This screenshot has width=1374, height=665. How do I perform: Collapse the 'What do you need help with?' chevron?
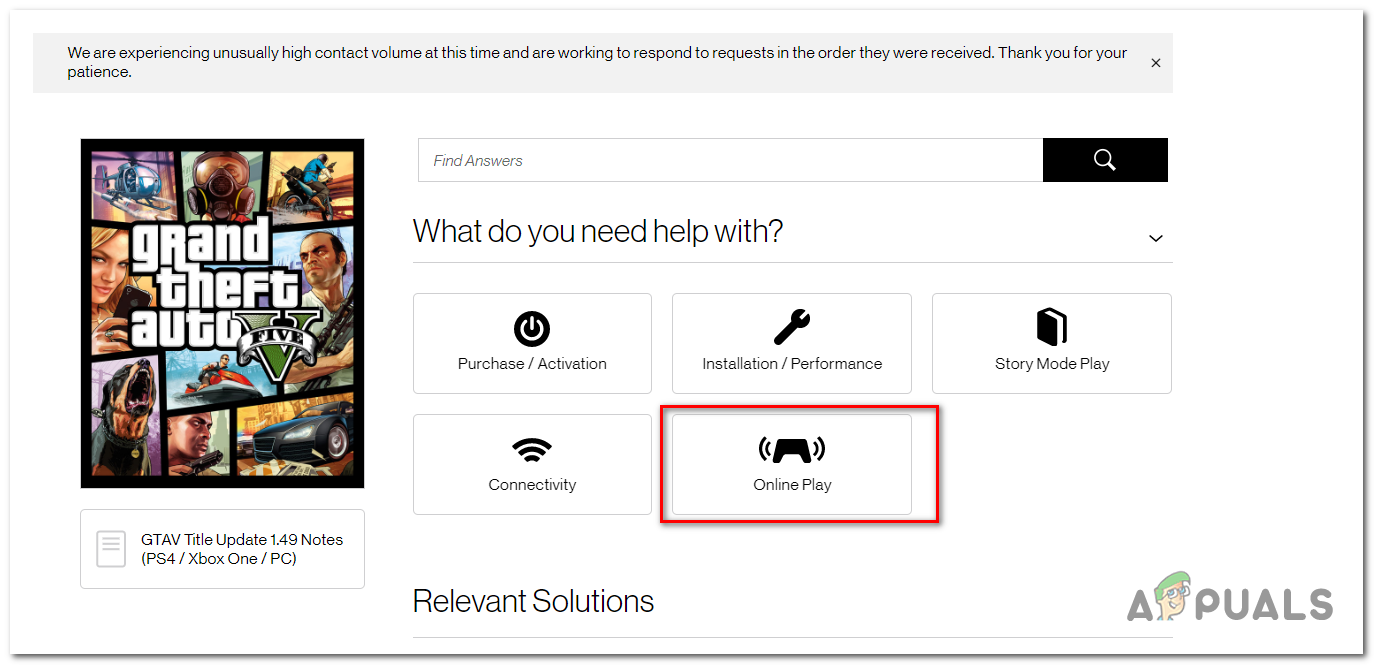[x=1155, y=238]
